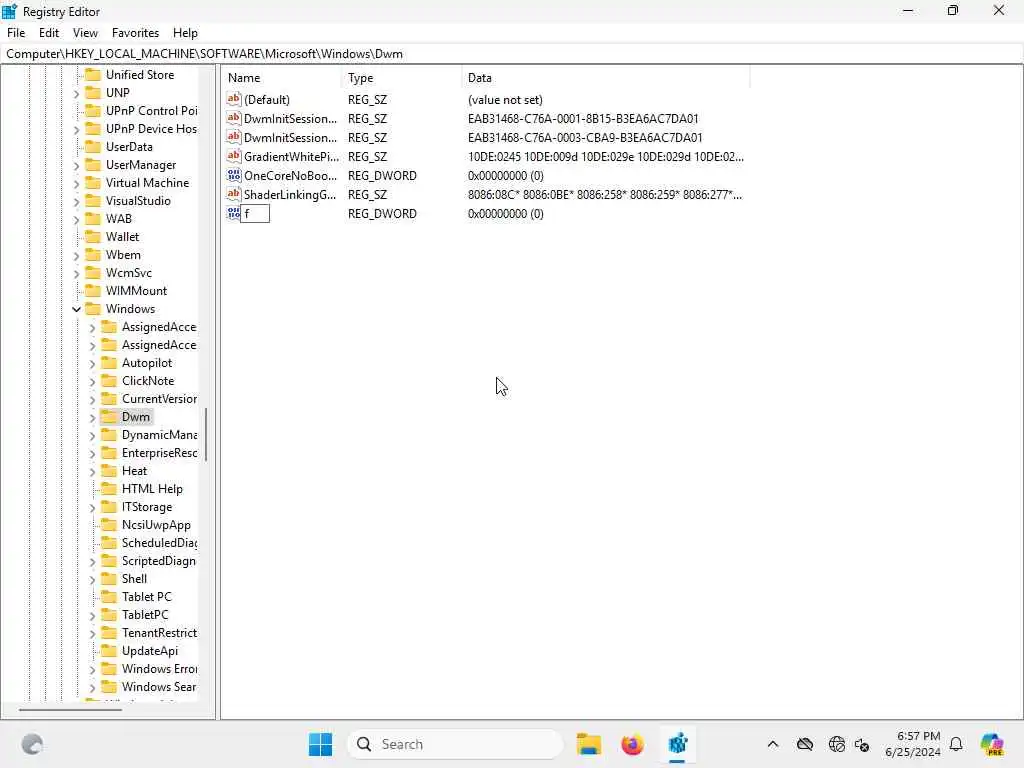Sort values by Name column header
Screen dimensions: 1024x768
point(281,78)
